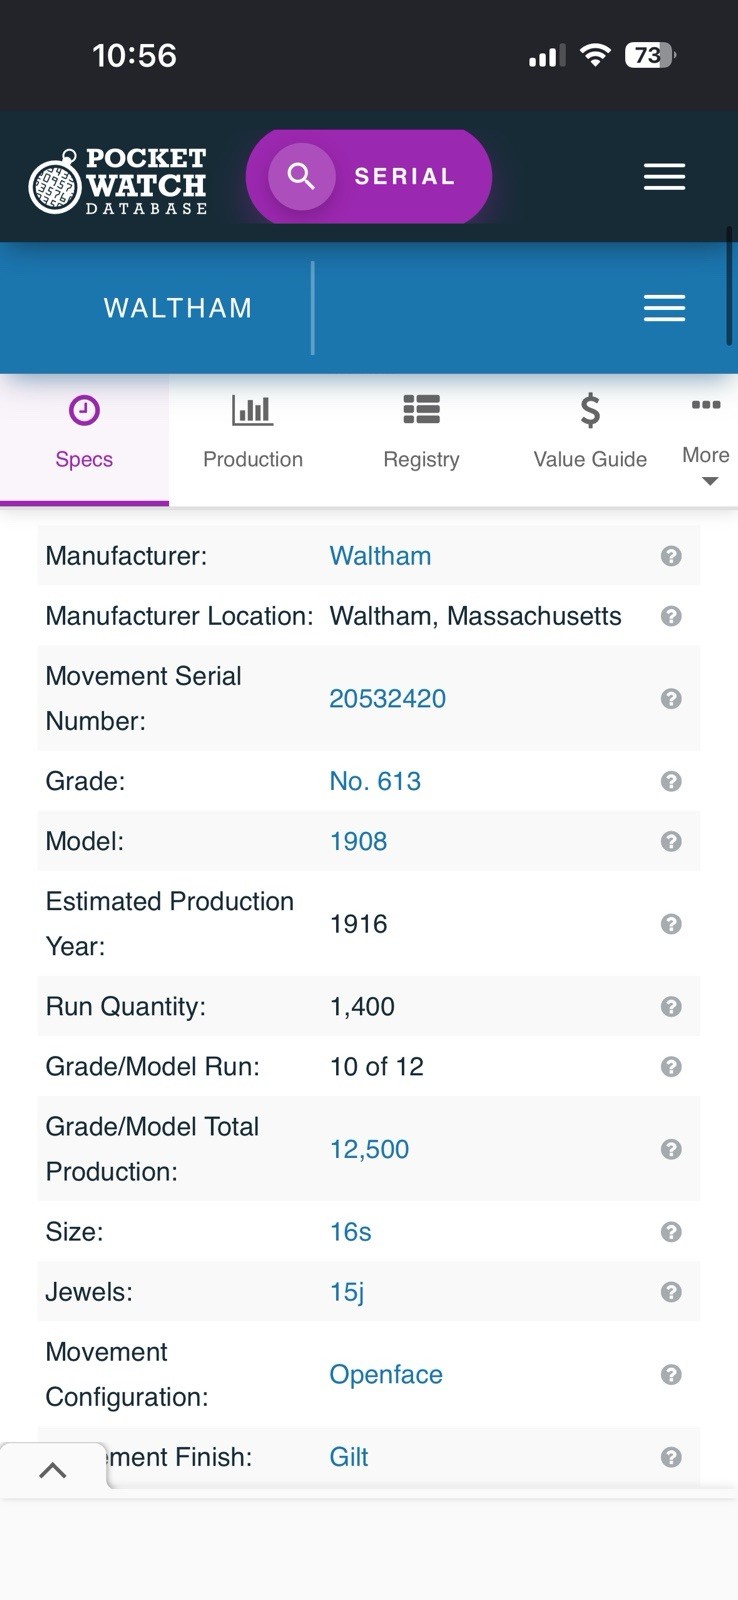The image size is (738, 1600).
Task: Open help icon for Movement Finish row
Action: tap(671, 1457)
